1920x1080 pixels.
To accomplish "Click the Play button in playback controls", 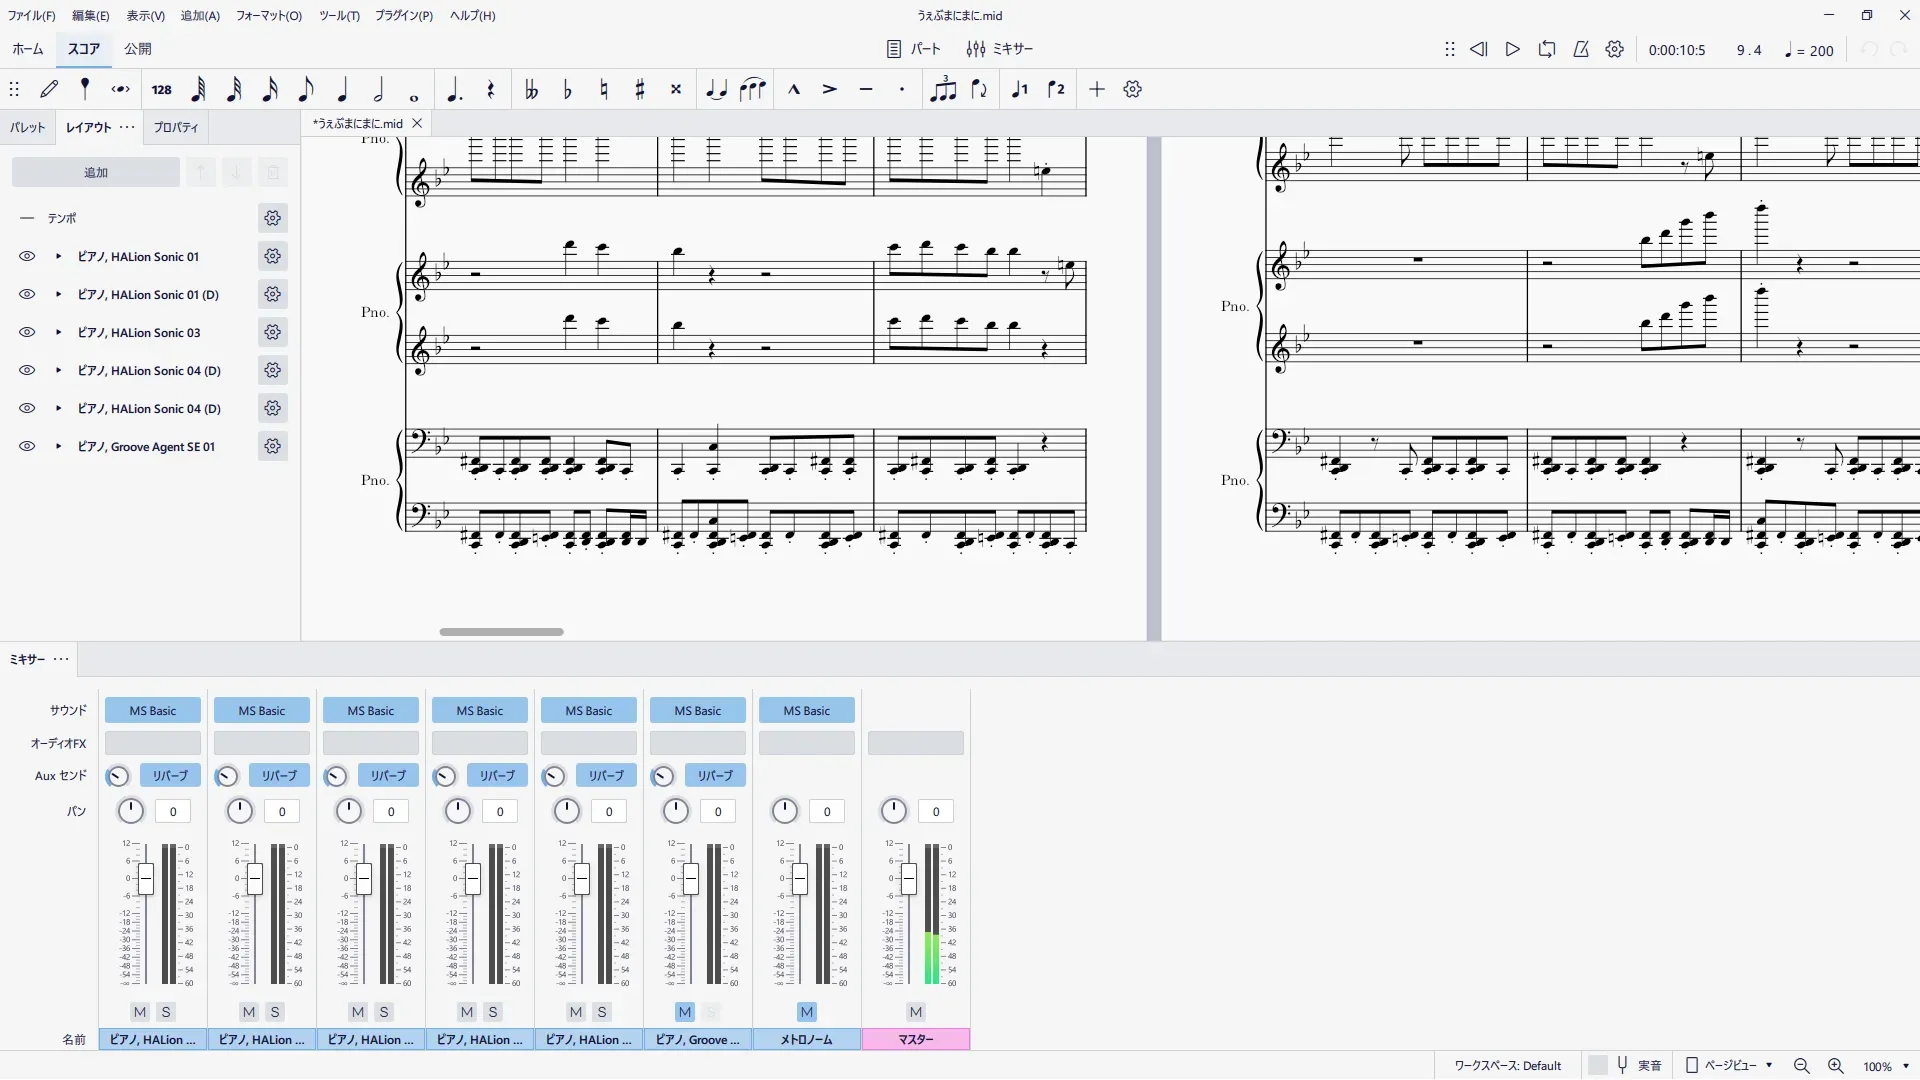I will point(1512,49).
